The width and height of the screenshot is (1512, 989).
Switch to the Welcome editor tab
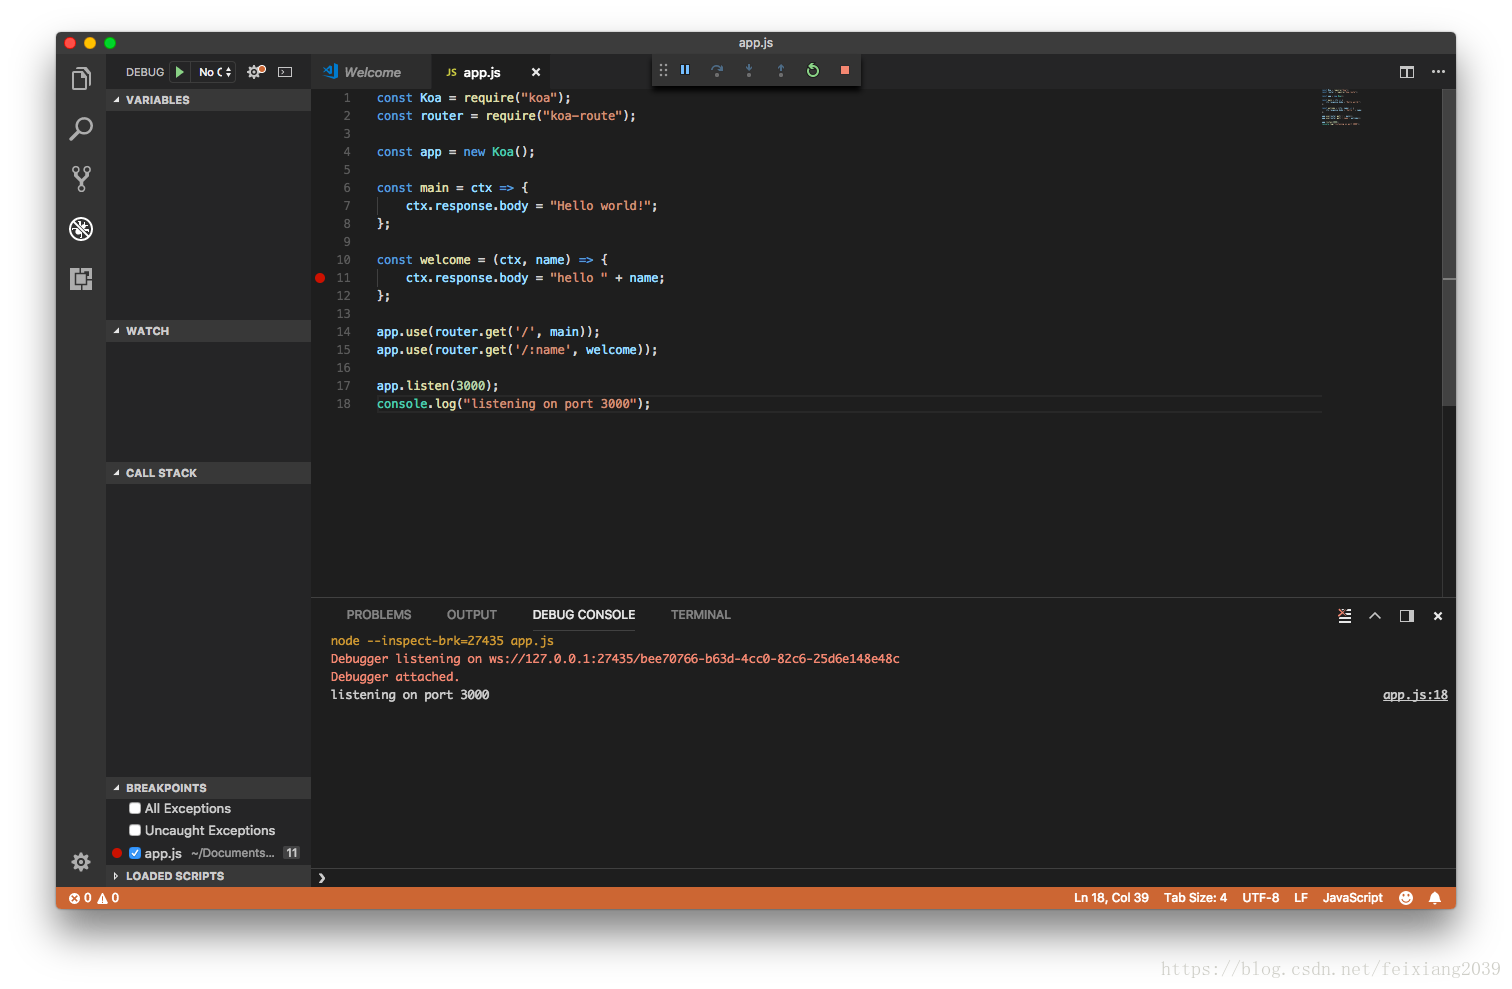tap(372, 72)
